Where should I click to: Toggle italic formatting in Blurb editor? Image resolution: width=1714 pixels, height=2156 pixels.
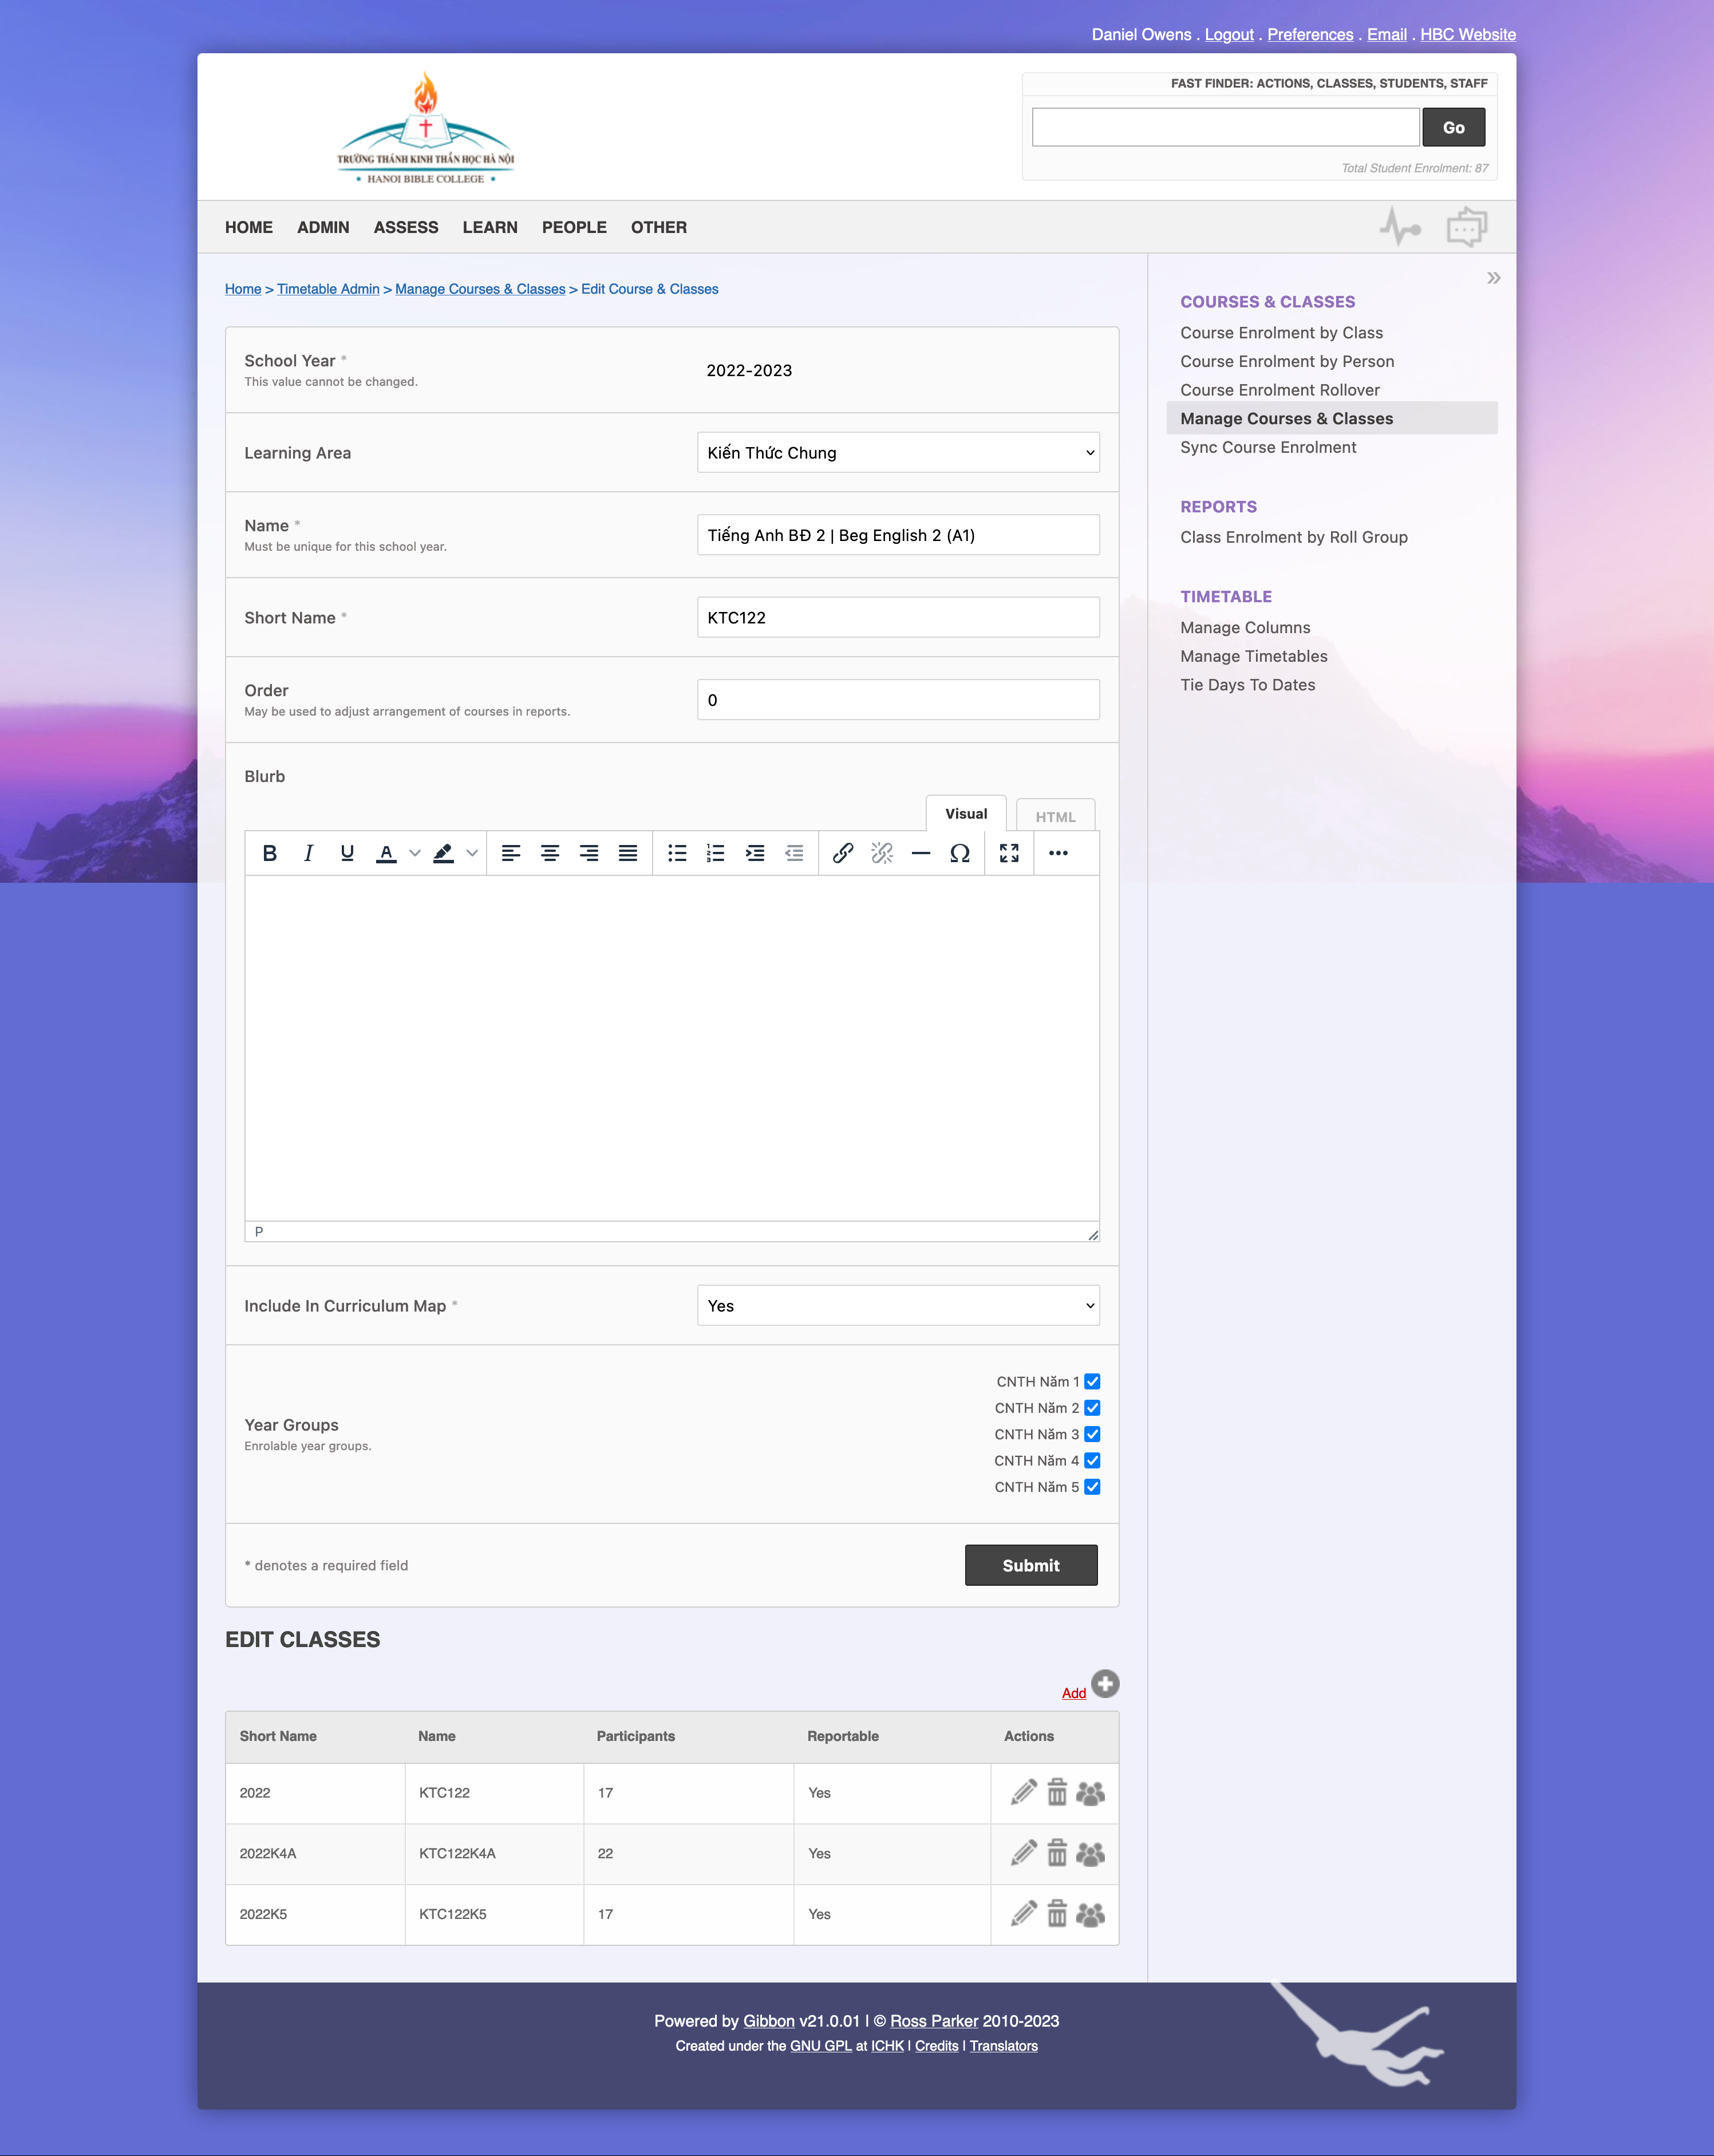(308, 853)
